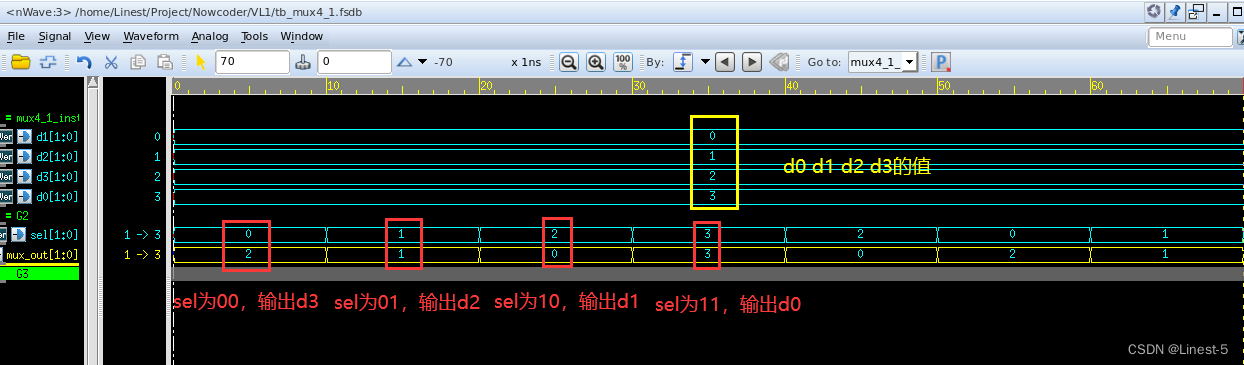Click the marker stamp icon
The height and width of the screenshot is (365, 1244).
click(304, 62)
